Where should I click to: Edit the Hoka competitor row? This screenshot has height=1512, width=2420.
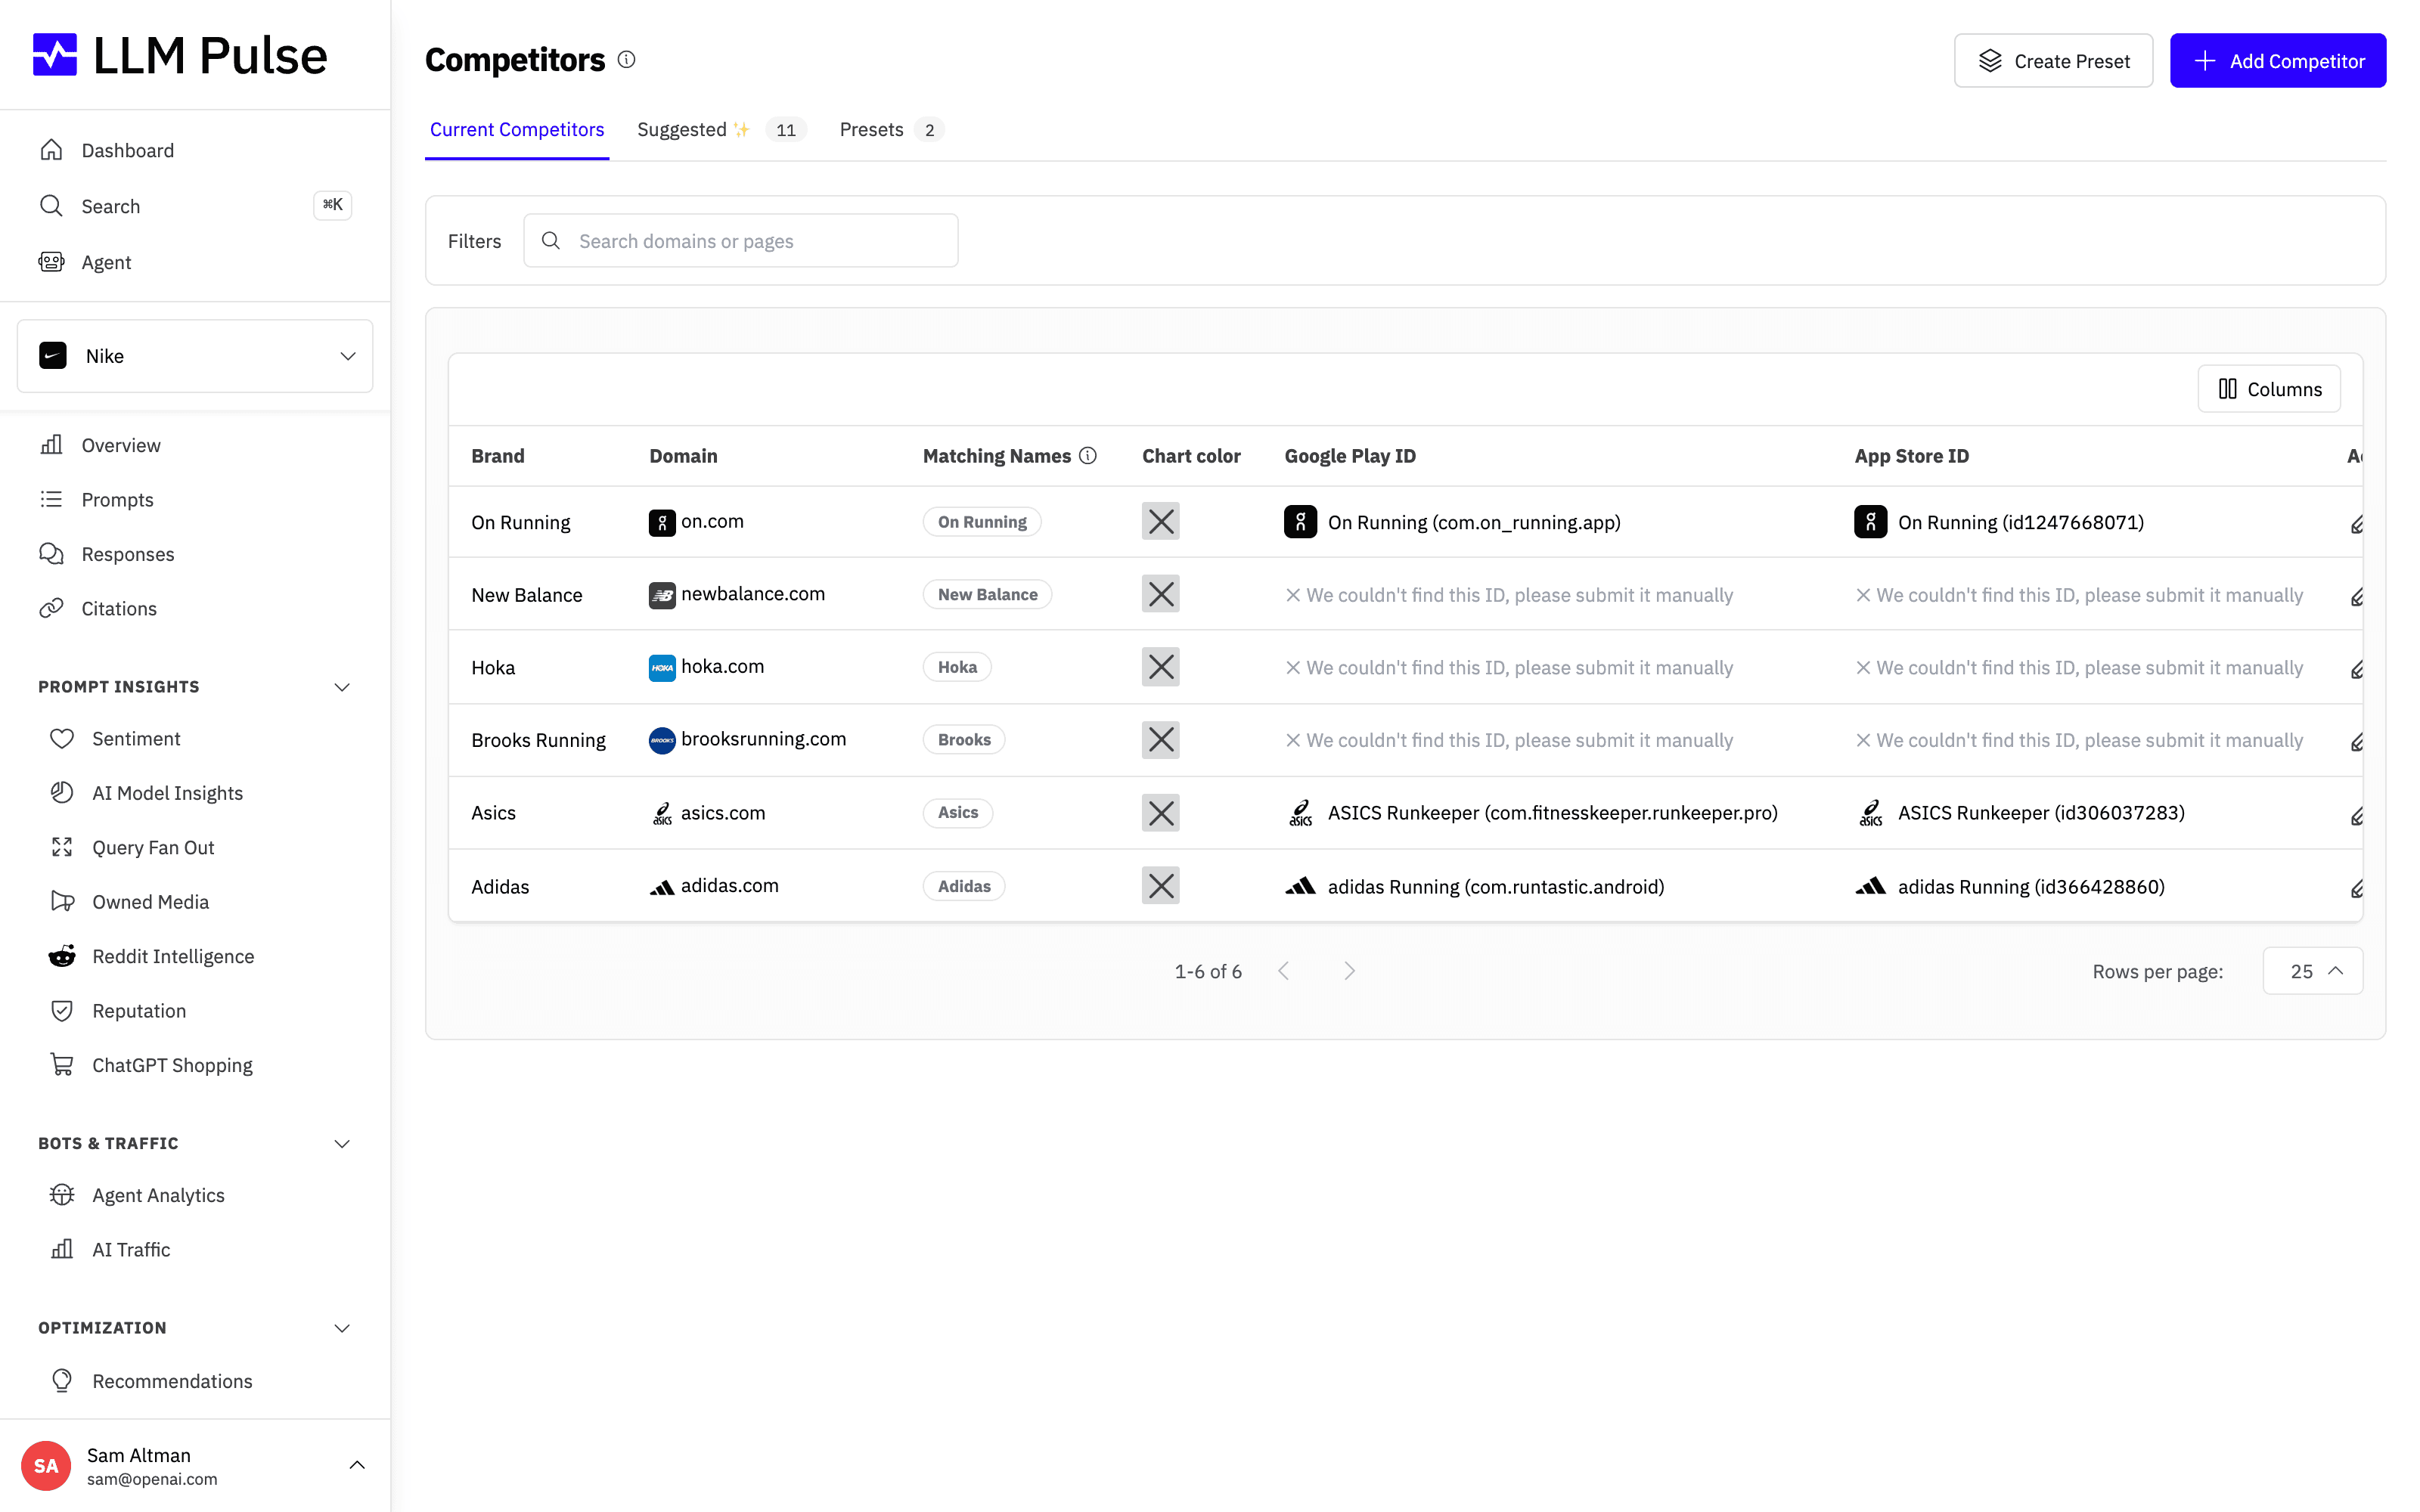(x=2356, y=669)
